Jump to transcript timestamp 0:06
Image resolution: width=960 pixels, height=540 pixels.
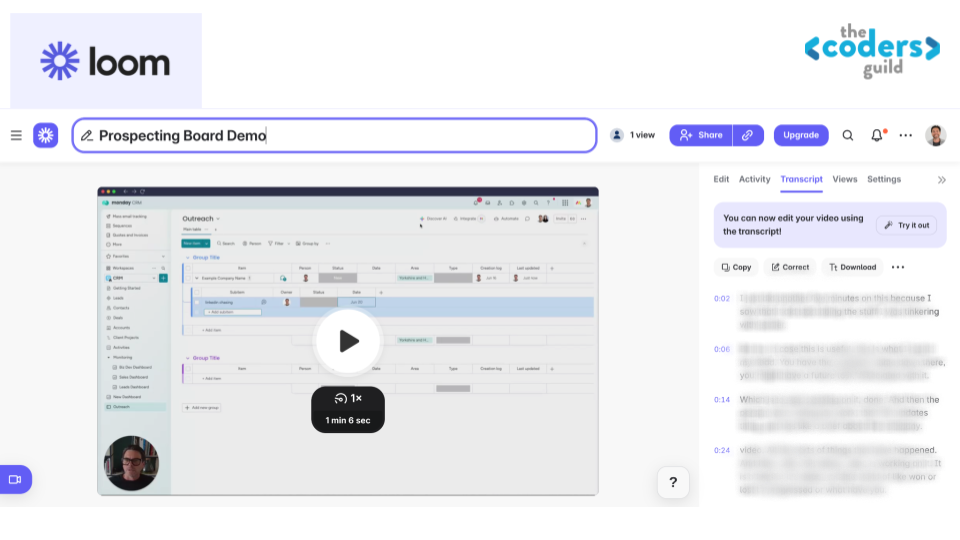(722, 350)
